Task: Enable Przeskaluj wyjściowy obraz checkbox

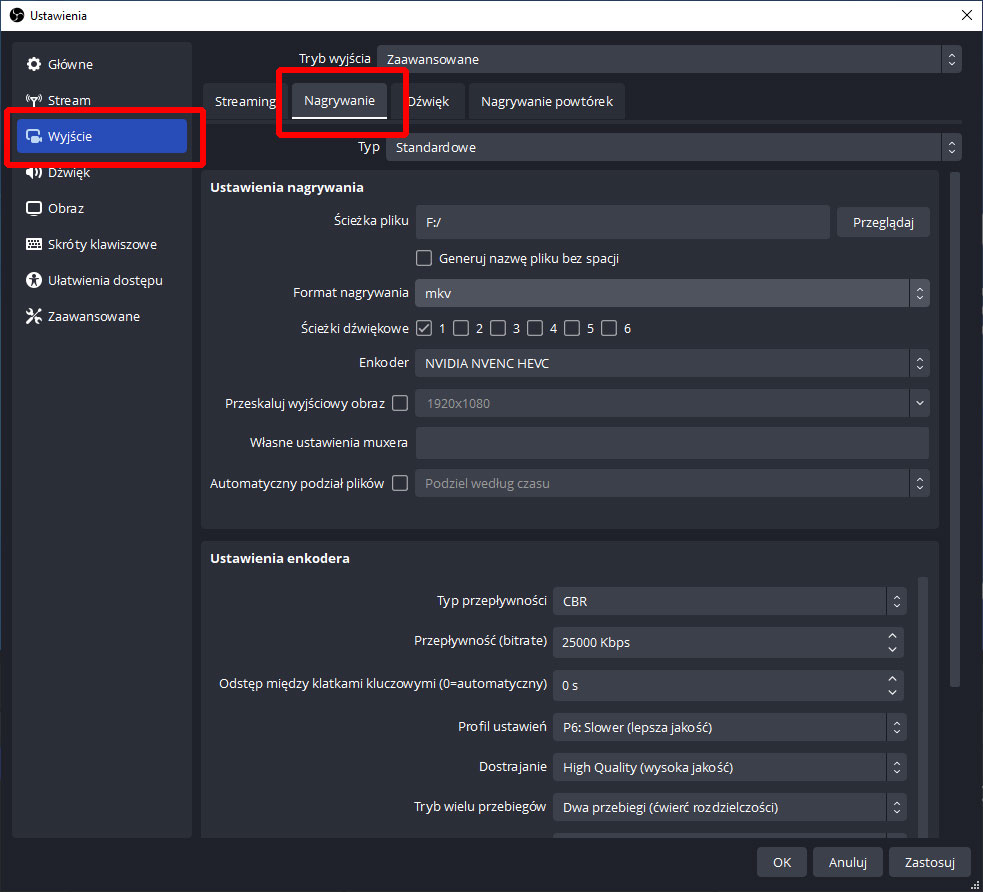Action: (400, 404)
